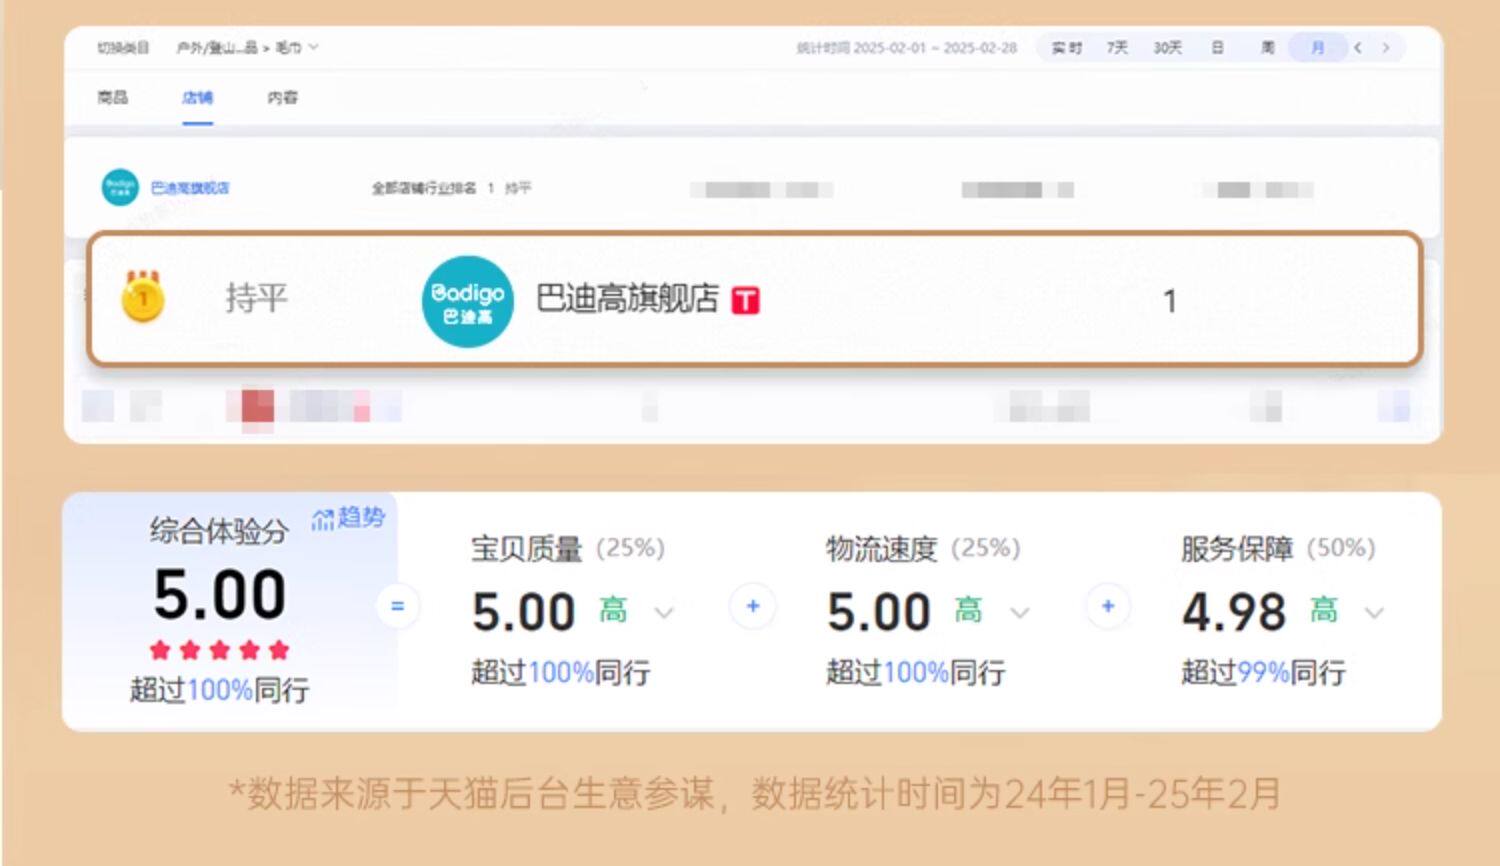
Task: Click the 切换类目 label
Action: coord(123,47)
